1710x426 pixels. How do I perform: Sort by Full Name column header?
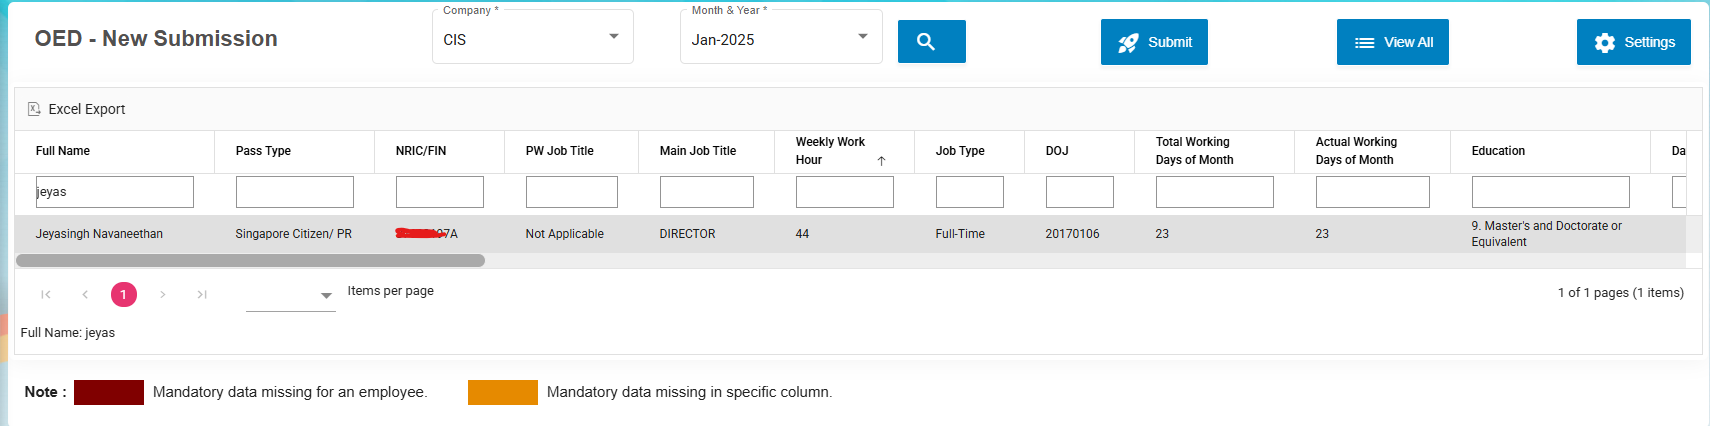click(63, 151)
